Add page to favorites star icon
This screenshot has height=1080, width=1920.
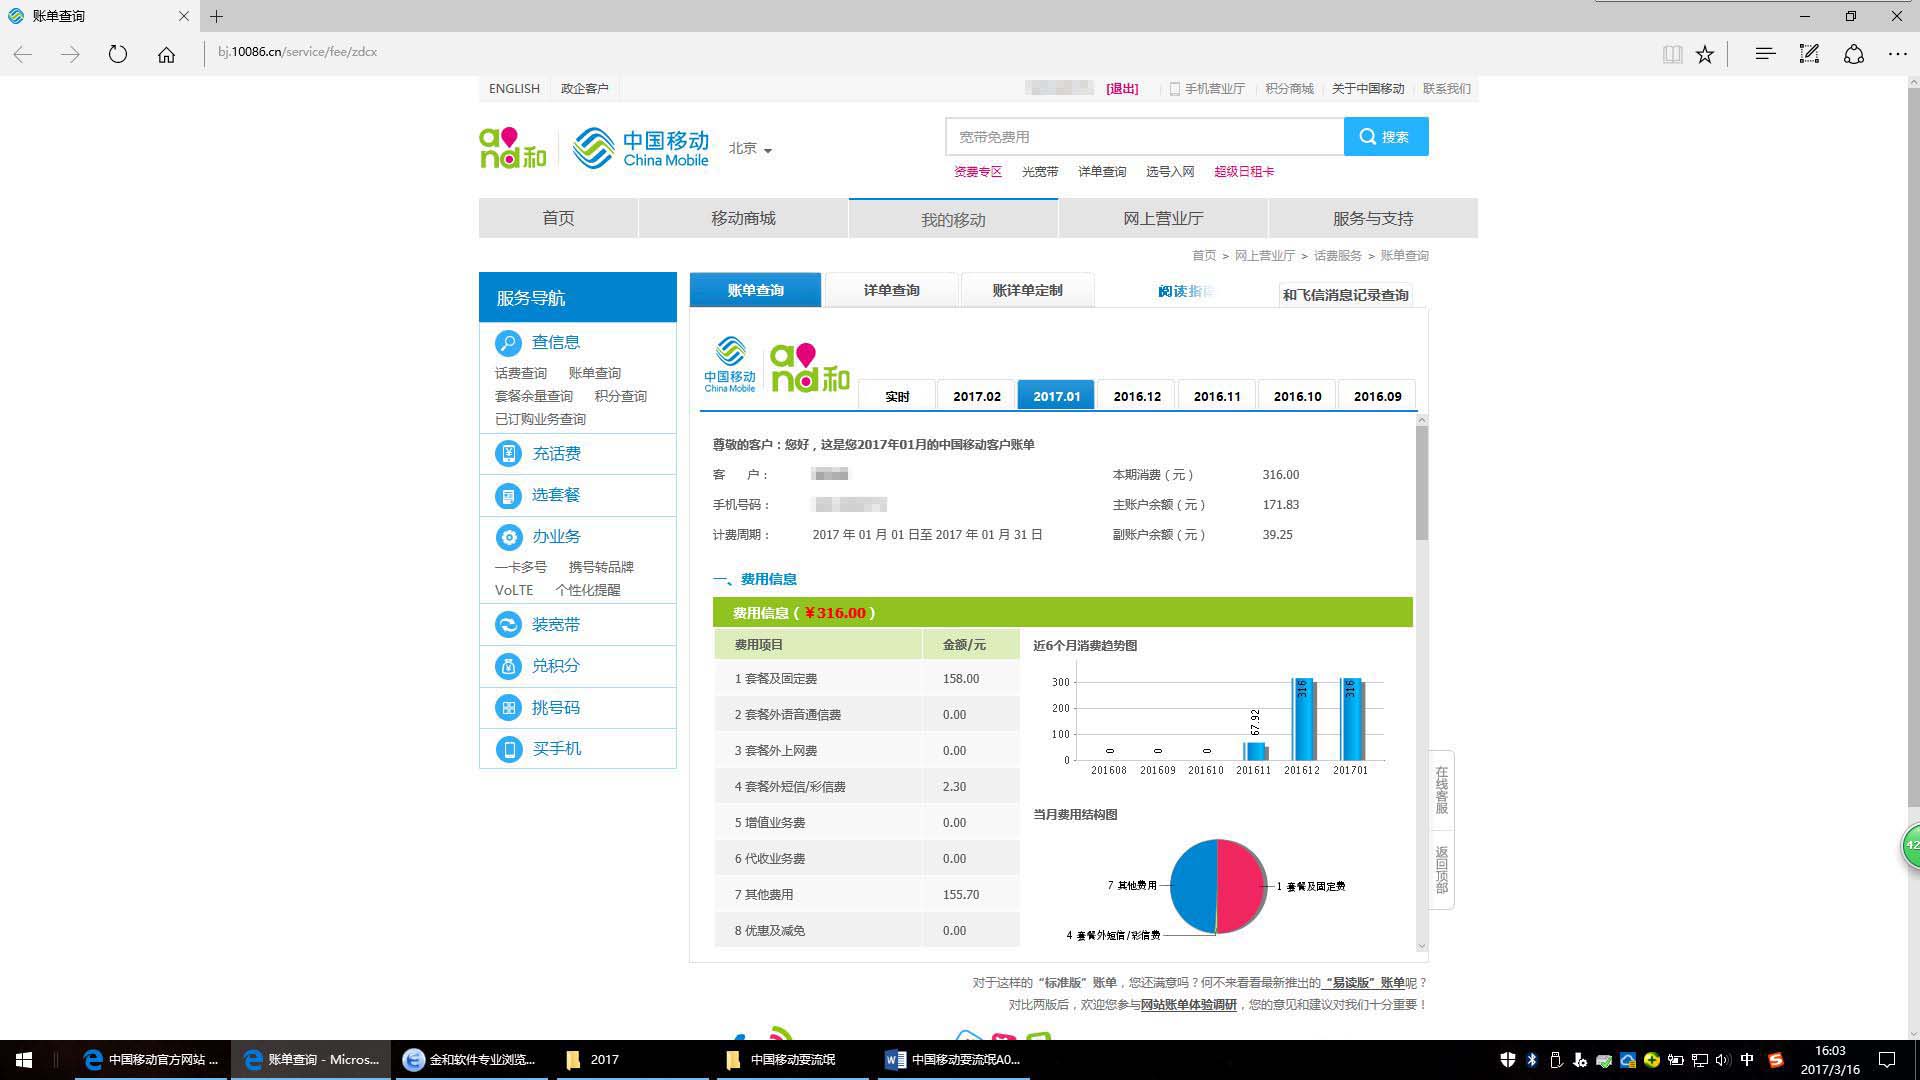tap(1705, 54)
